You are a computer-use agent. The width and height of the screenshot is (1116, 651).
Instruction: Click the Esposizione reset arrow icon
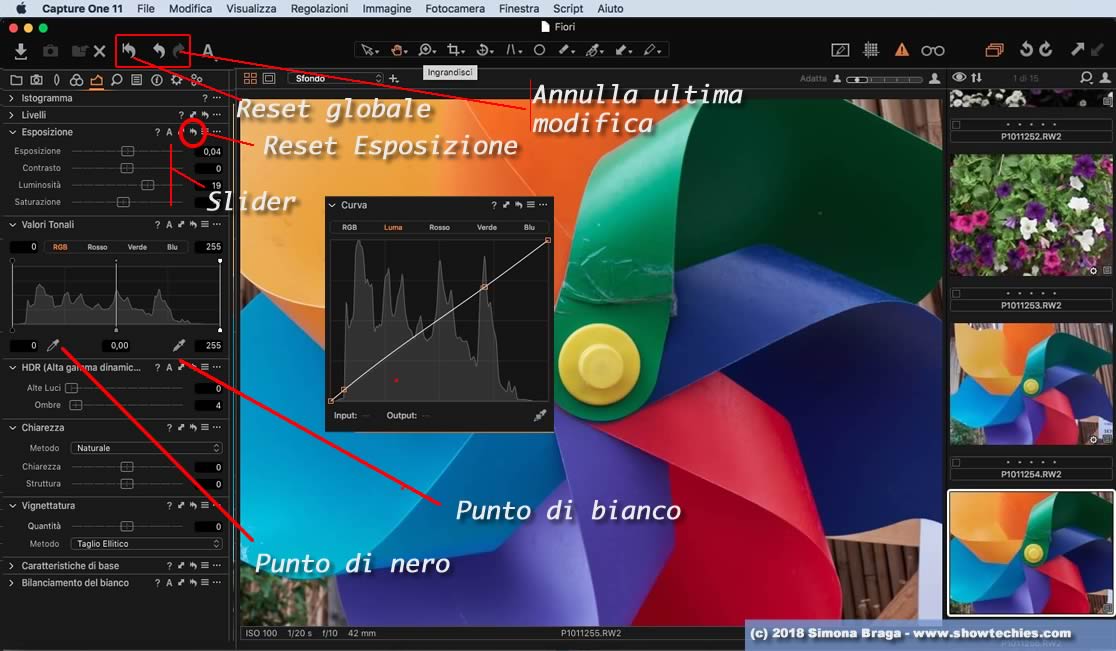[192, 132]
